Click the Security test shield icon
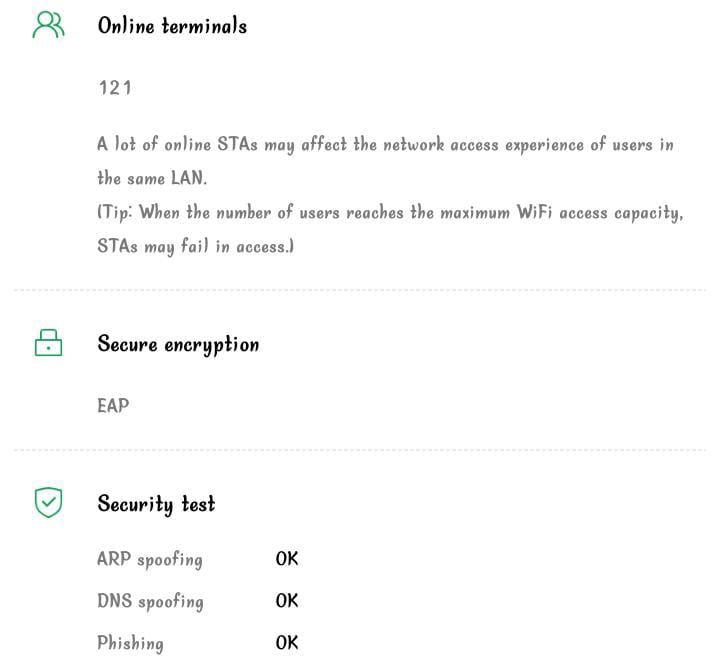720x660 pixels. pos(48,502)
